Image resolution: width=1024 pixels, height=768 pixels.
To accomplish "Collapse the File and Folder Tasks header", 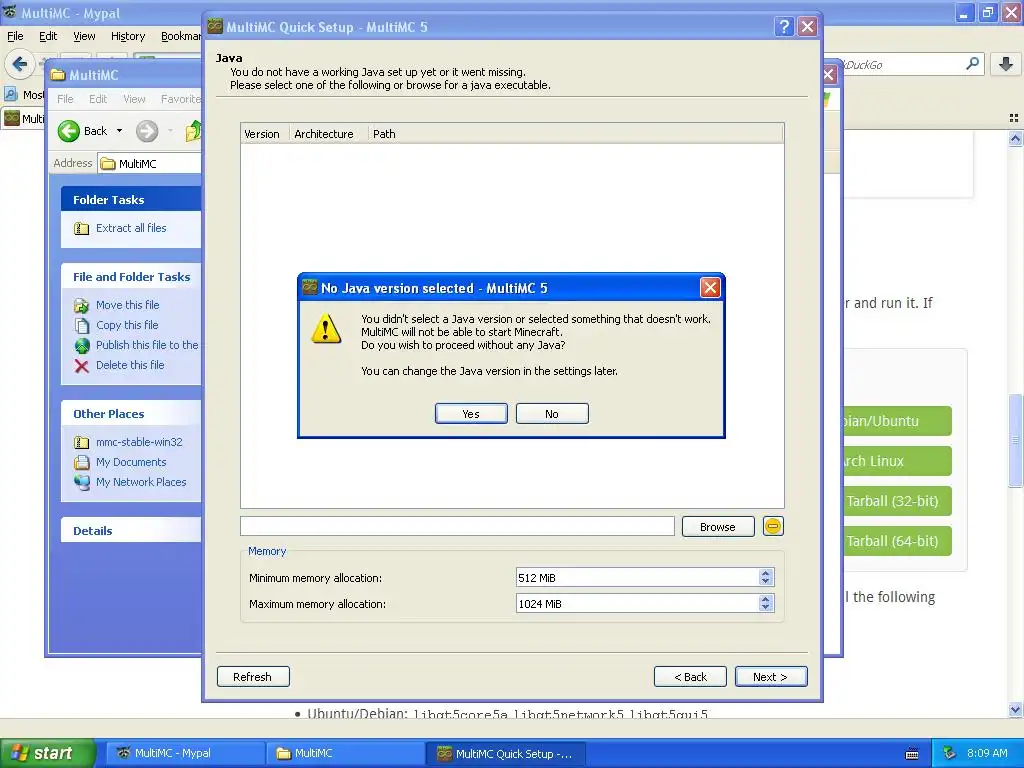I will (131, 277).
